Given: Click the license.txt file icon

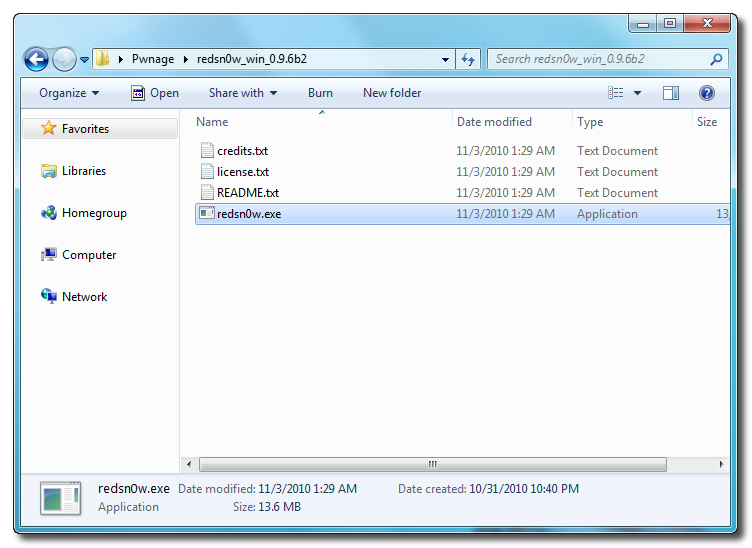Looking at the screenshot, I should click(207, 172).
